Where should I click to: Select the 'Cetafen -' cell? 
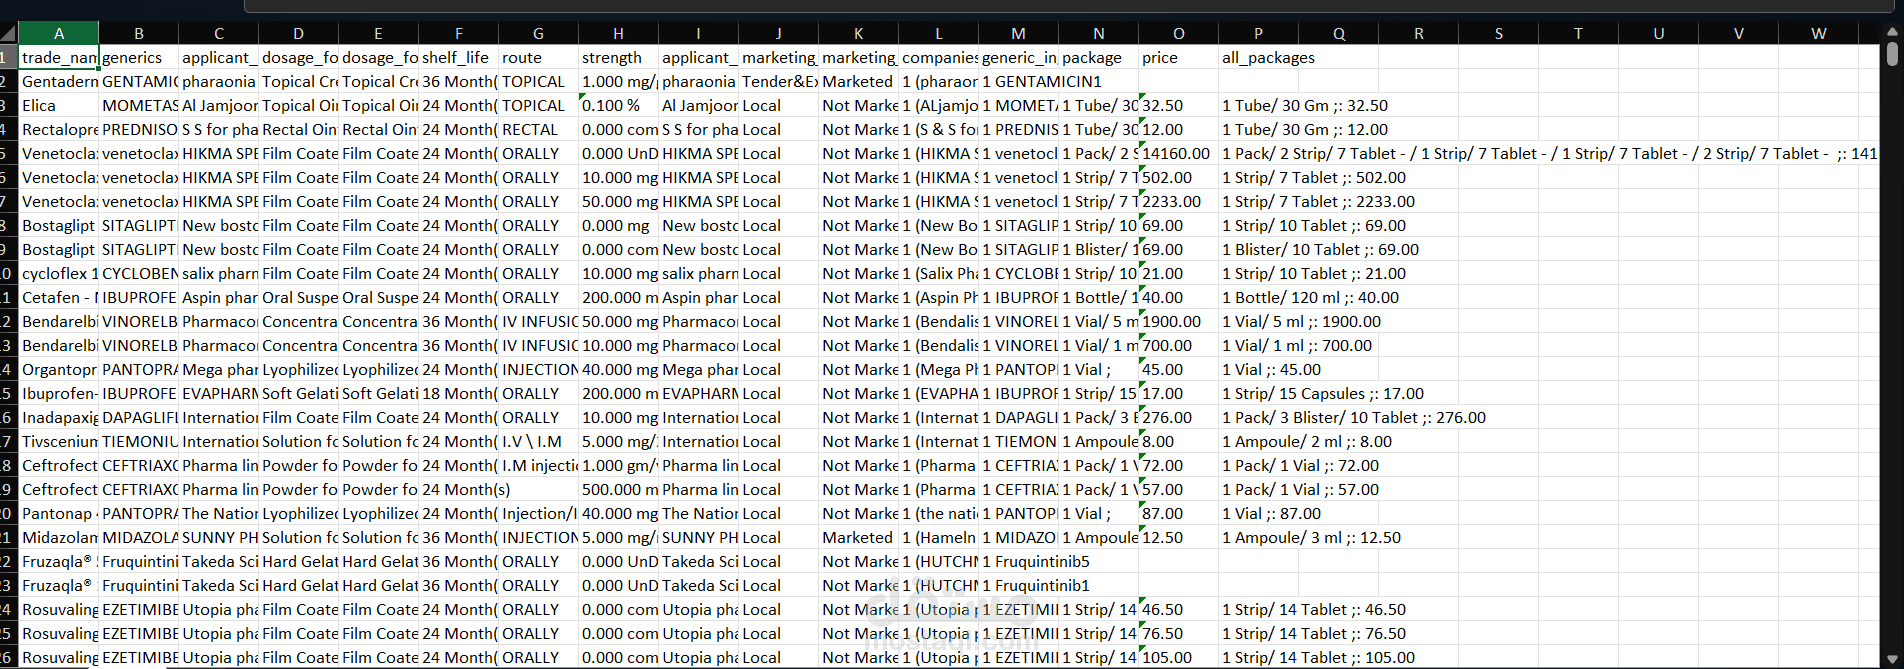(59, 297)
